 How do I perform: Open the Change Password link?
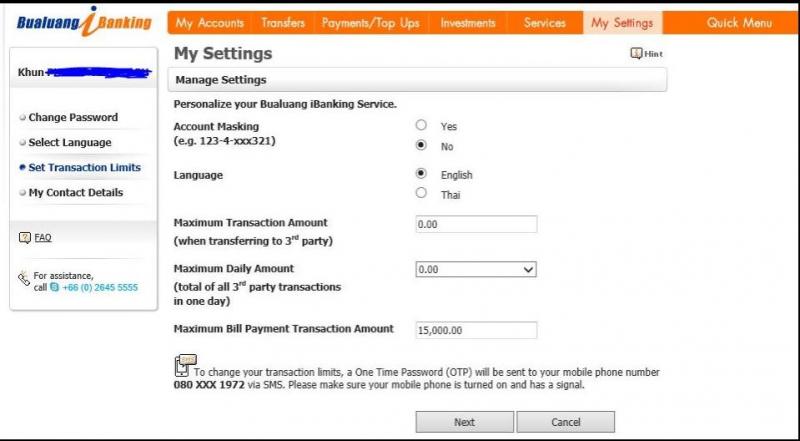point(73,117)
